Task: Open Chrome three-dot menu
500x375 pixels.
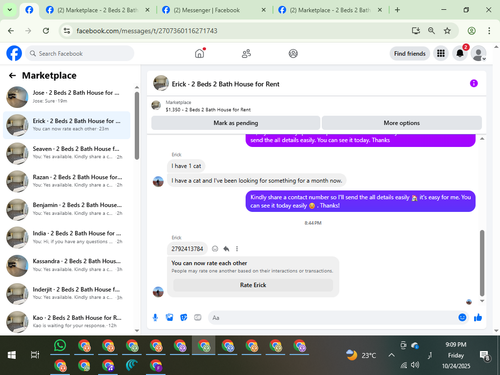Action: [x=489, y=31]
